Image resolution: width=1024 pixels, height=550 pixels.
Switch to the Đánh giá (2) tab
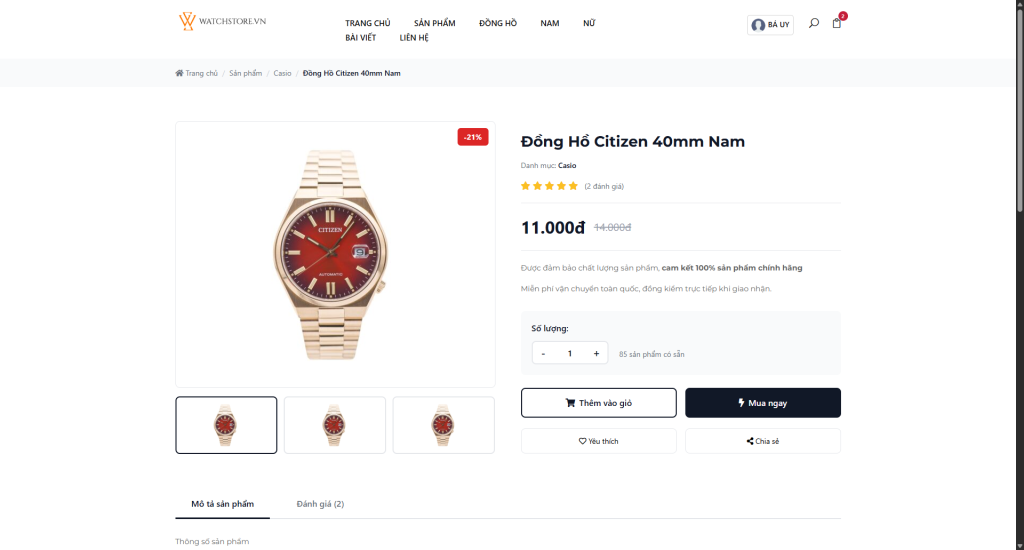320,504
